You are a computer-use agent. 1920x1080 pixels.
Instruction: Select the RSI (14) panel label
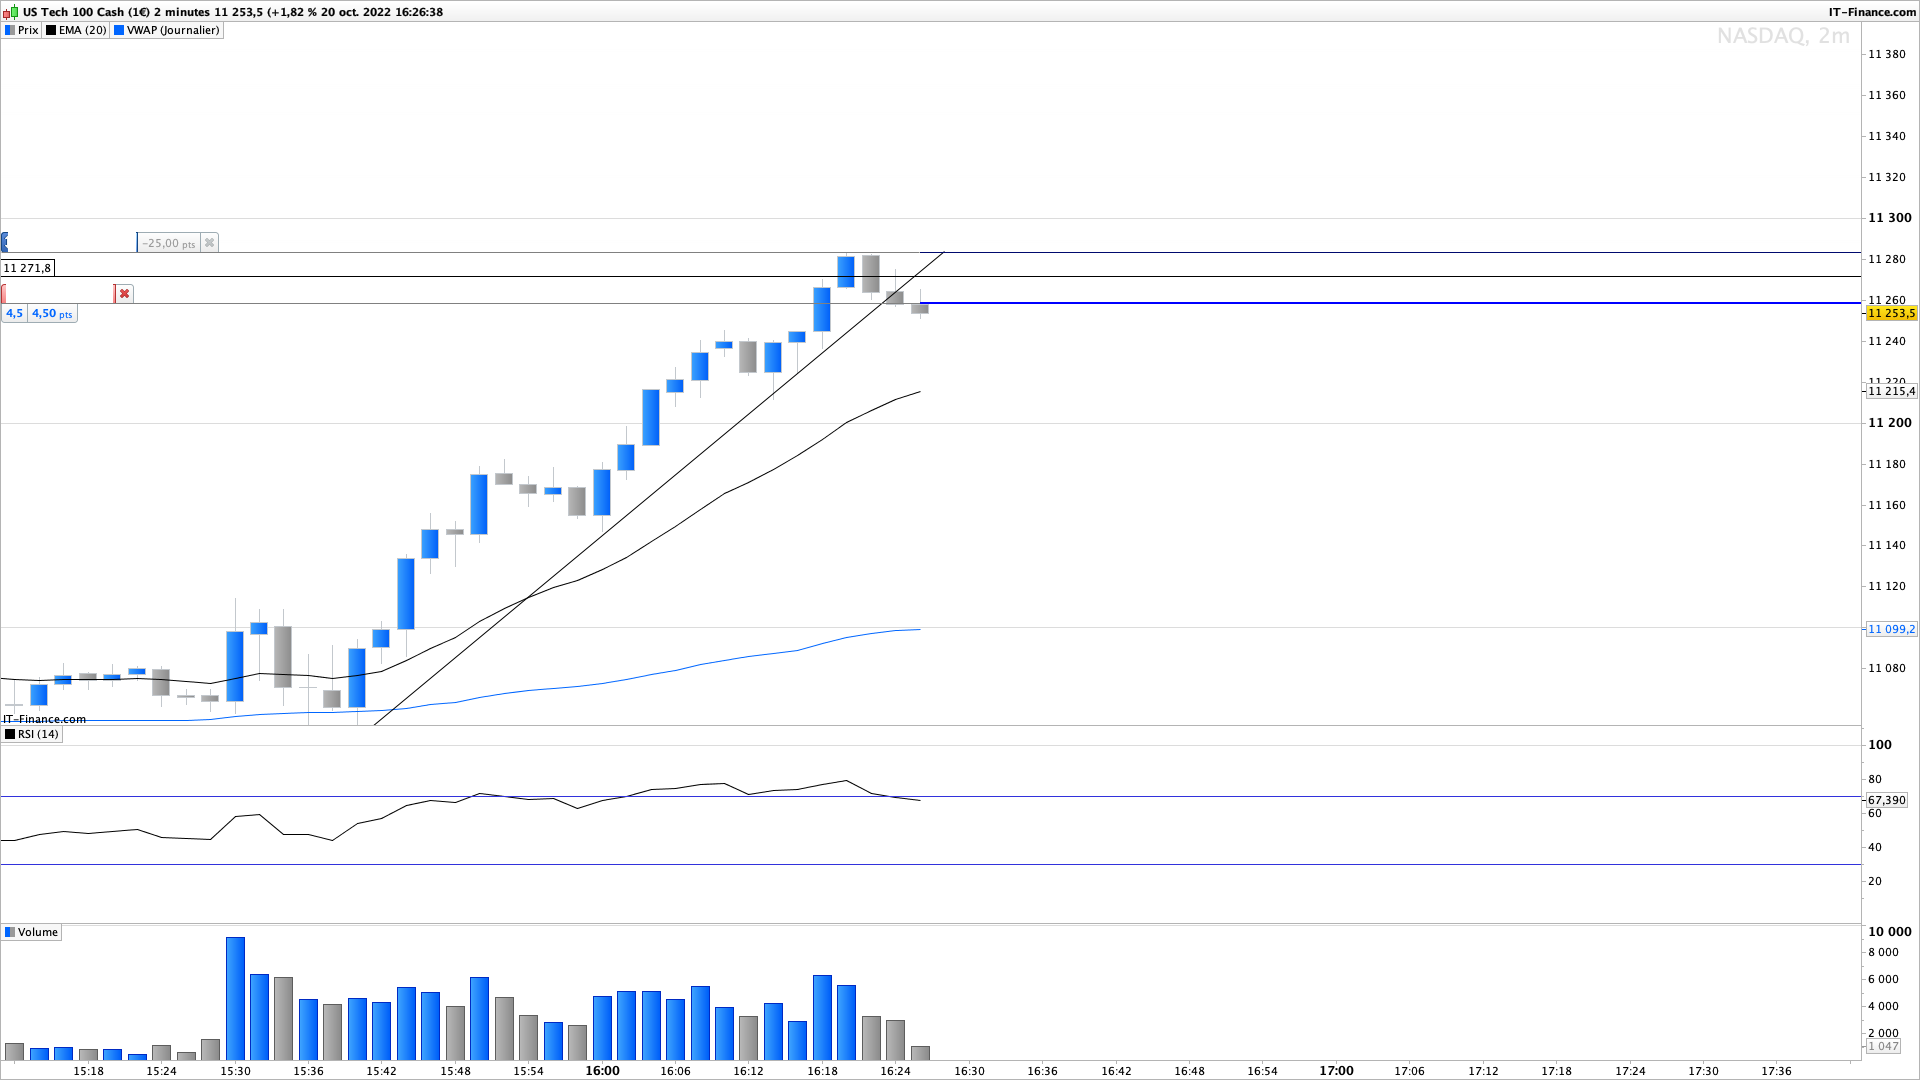pyautogui.click(x=38, y=735)
